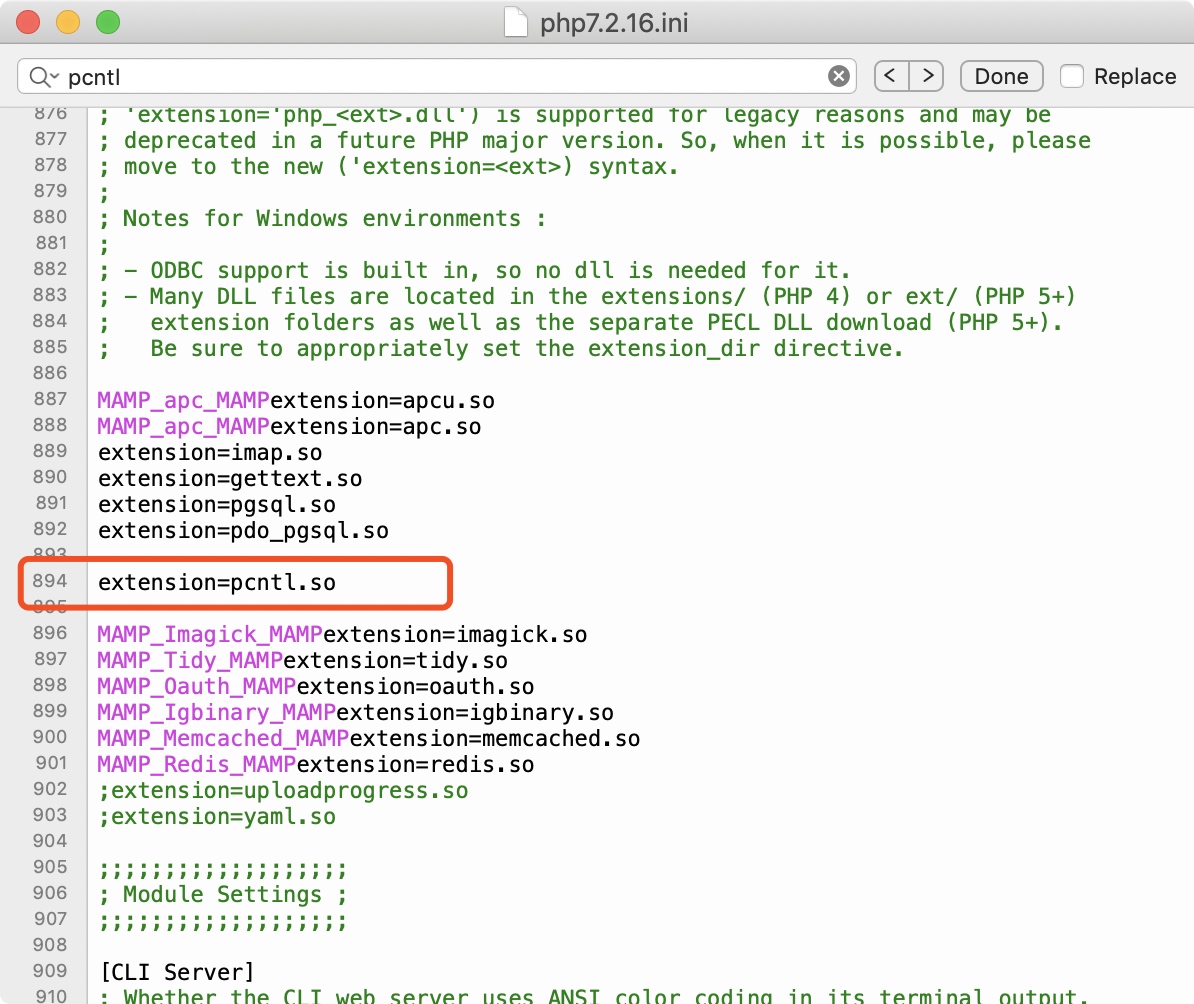Zoom the window with the green button
This screenshot has width=1194, height=1004.
[x=107, y=22]
